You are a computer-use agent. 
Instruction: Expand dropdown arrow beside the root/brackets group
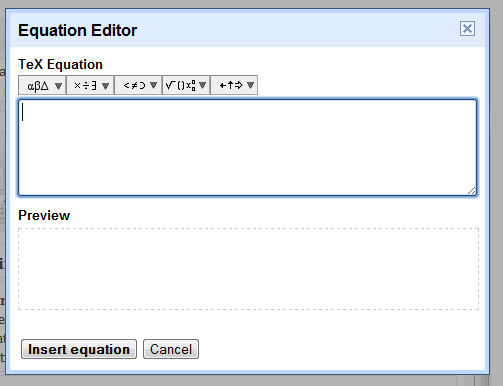click(x=202, y=86)
